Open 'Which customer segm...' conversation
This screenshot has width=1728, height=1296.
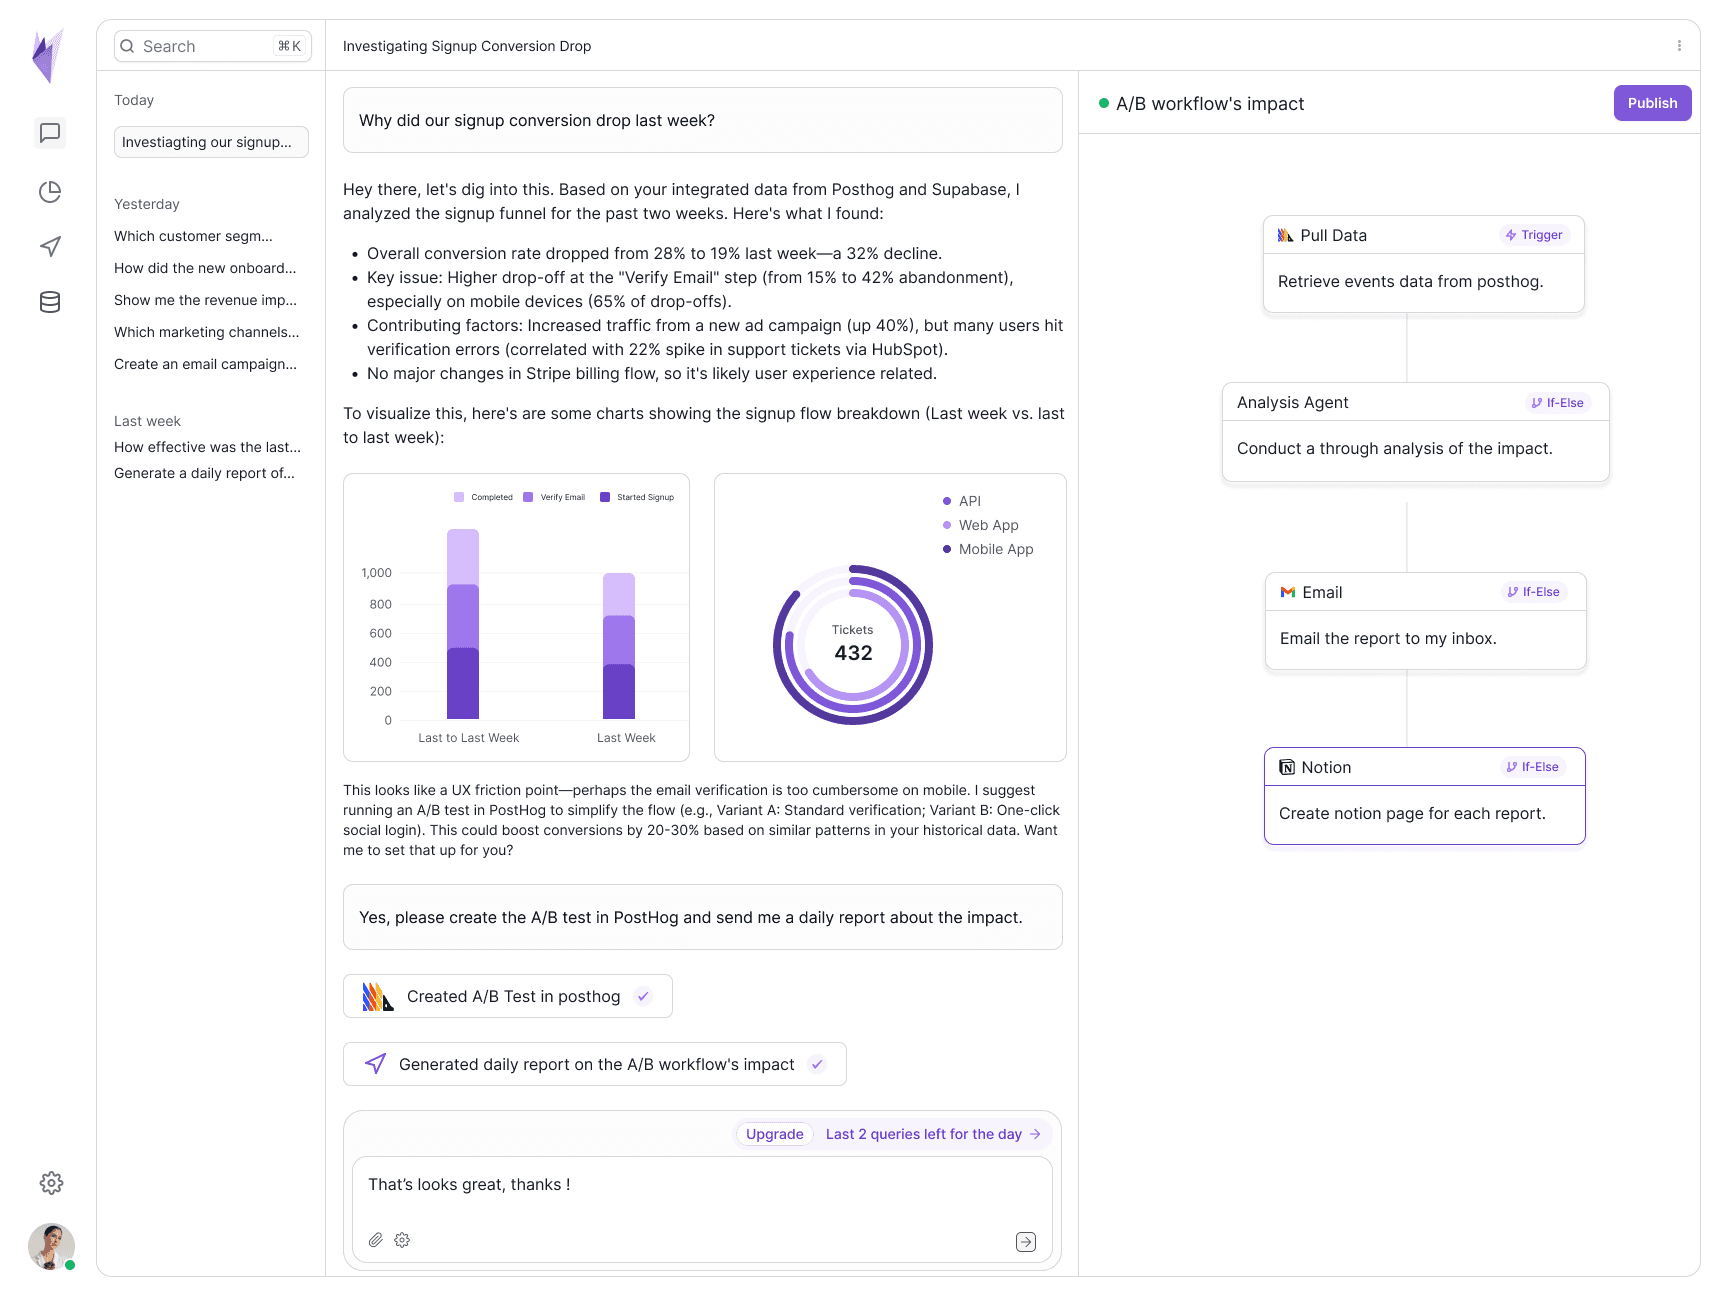click(193, 236)
